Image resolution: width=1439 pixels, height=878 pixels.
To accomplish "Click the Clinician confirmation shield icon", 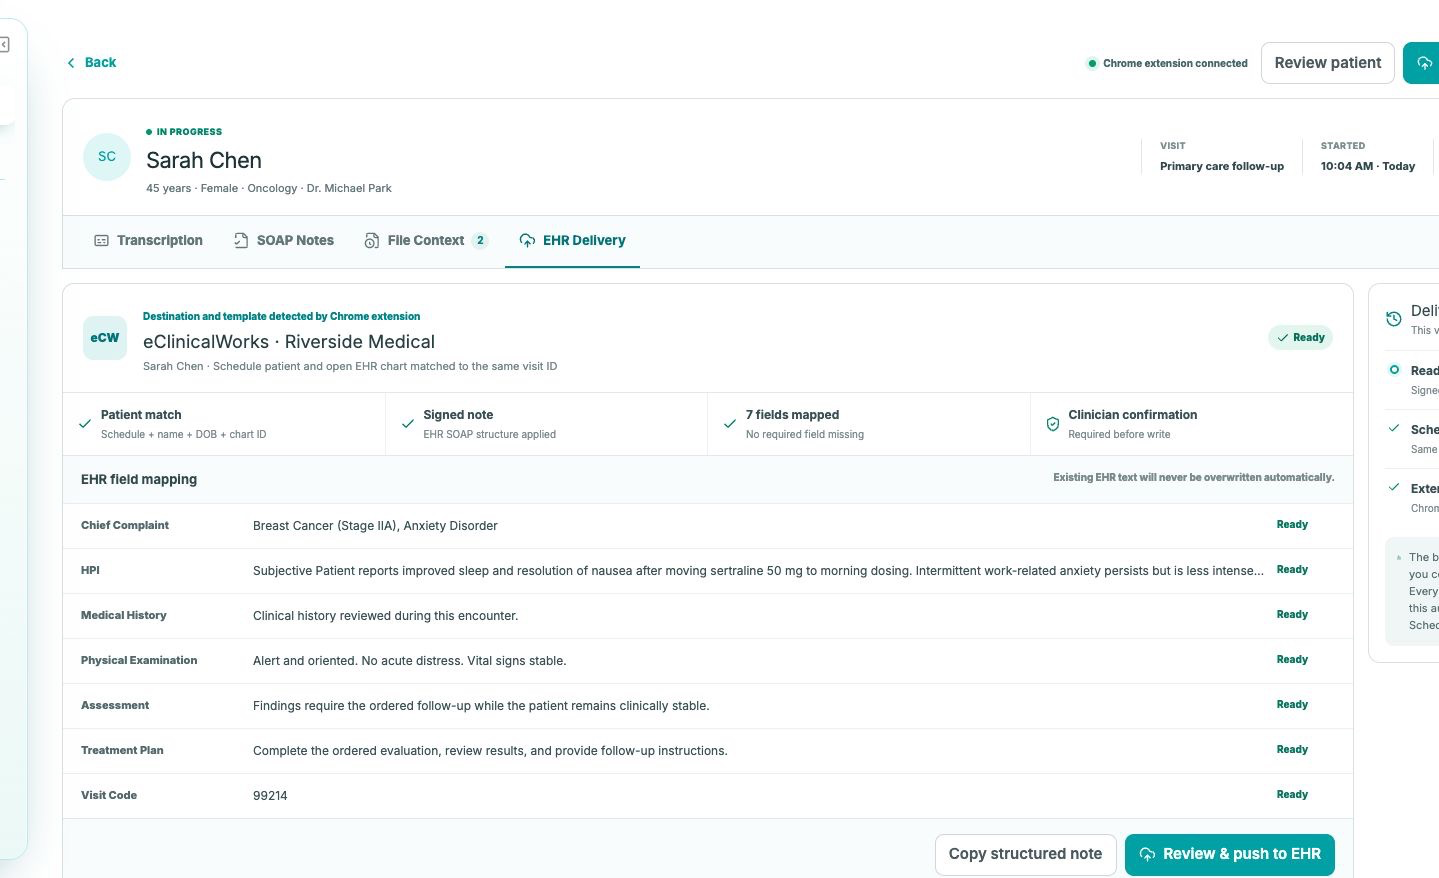I will coord(1052,424).
